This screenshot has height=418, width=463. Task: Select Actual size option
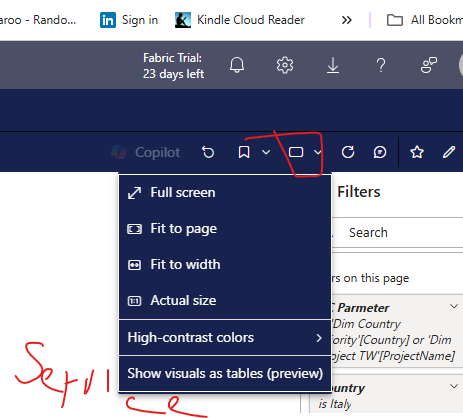pyautogui.click(x=225, y=301)
